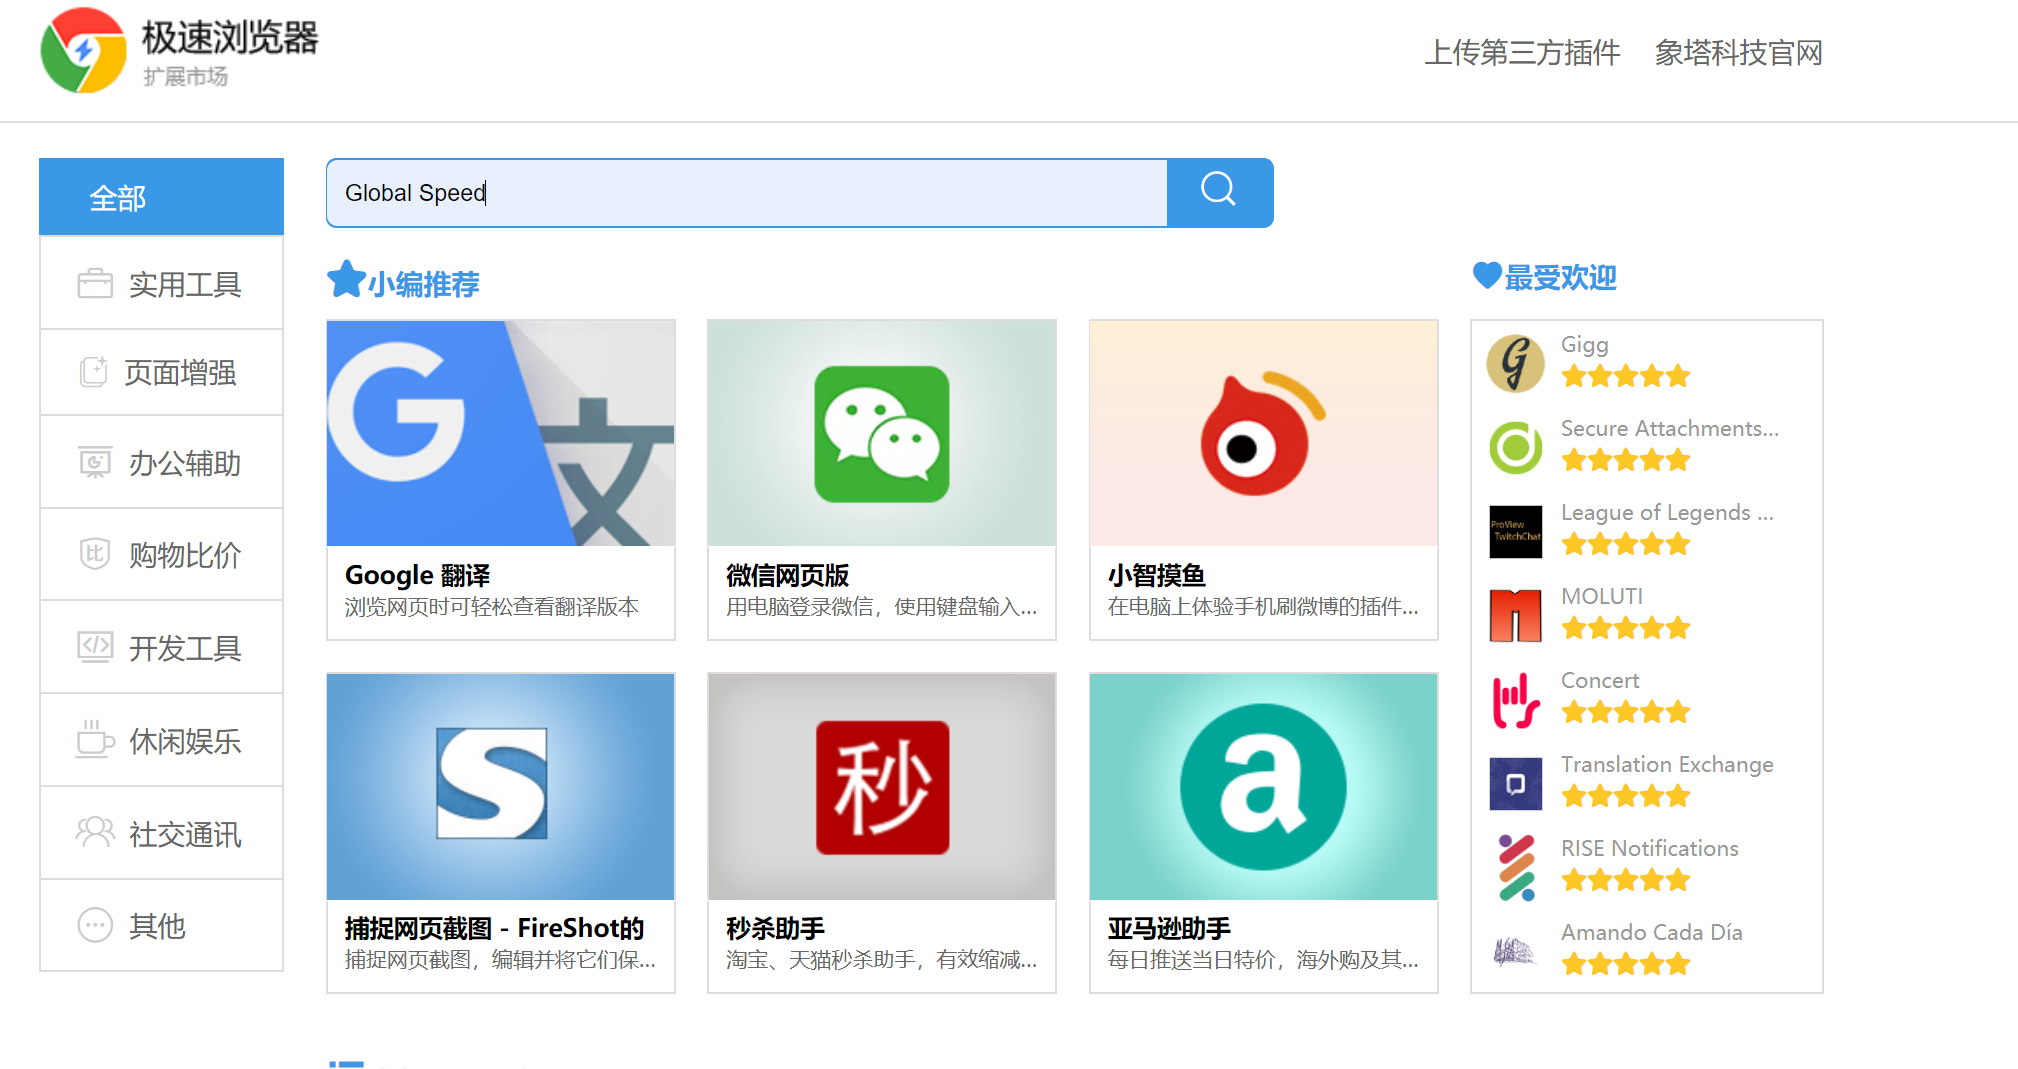
Task: Click the 办公辅助 presentation icon
Action: pos(95,463)
